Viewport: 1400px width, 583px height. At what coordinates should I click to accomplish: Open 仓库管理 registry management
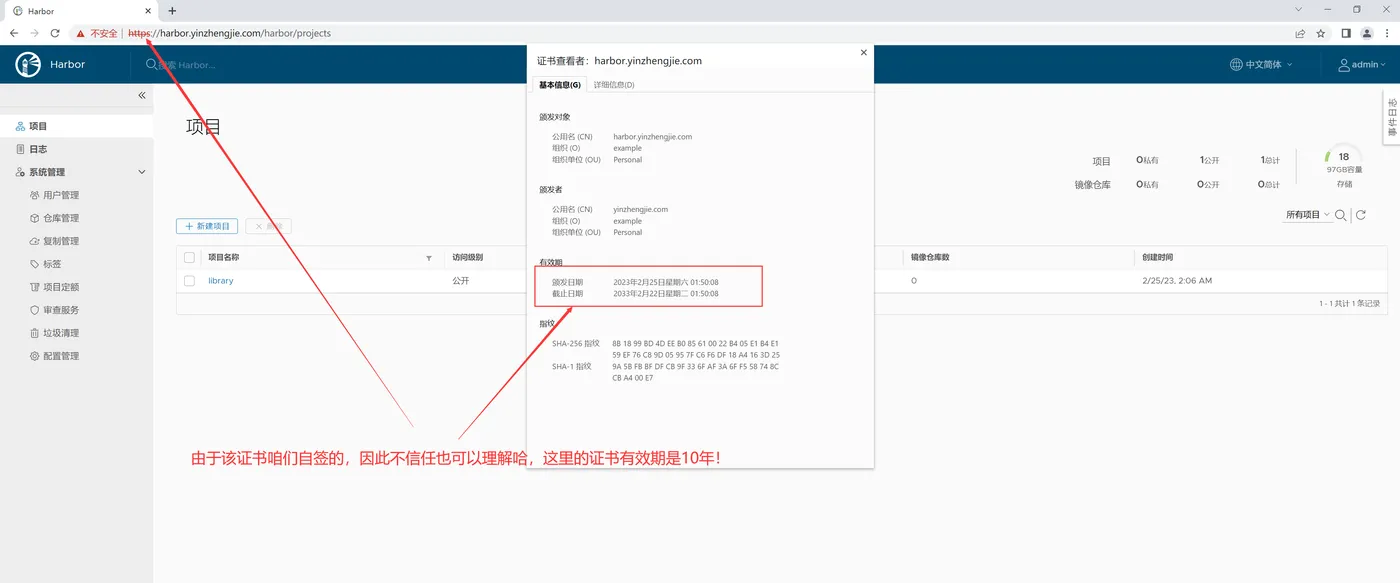coord(61,218)
